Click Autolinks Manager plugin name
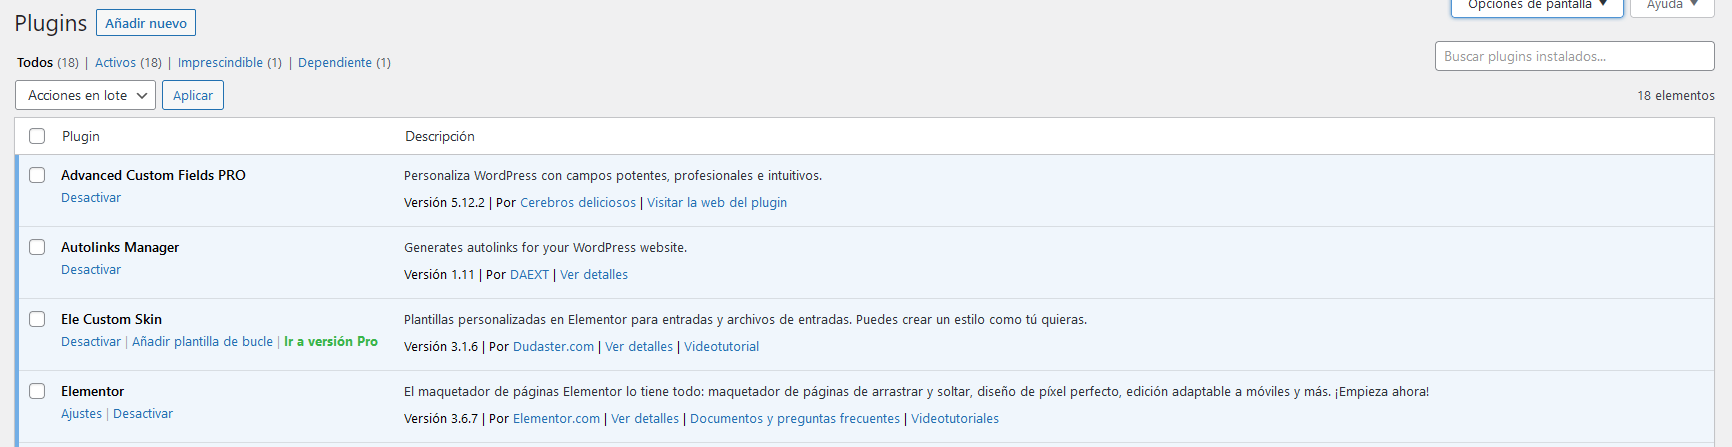This screenshot has height=447, width=1732. point(120,247)
